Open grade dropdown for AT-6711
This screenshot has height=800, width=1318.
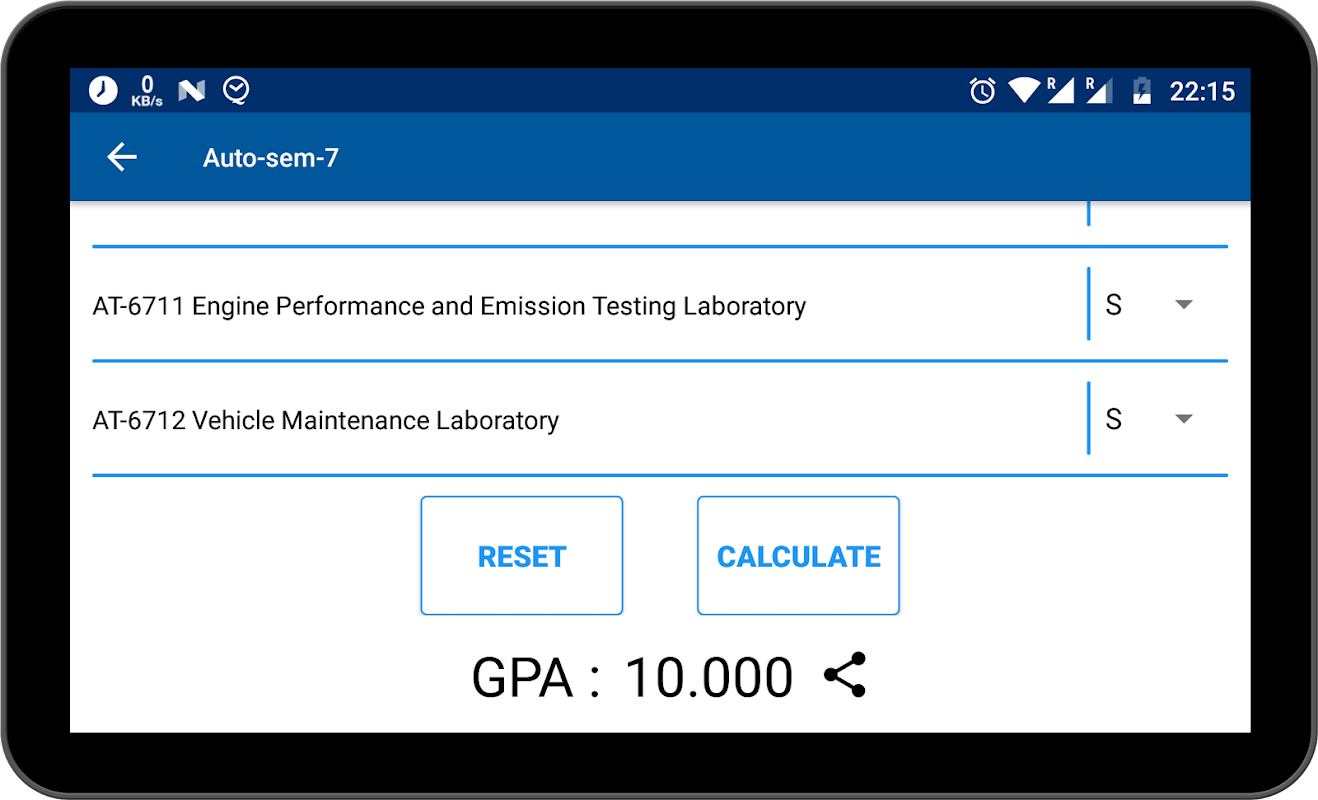point(1183,304)
